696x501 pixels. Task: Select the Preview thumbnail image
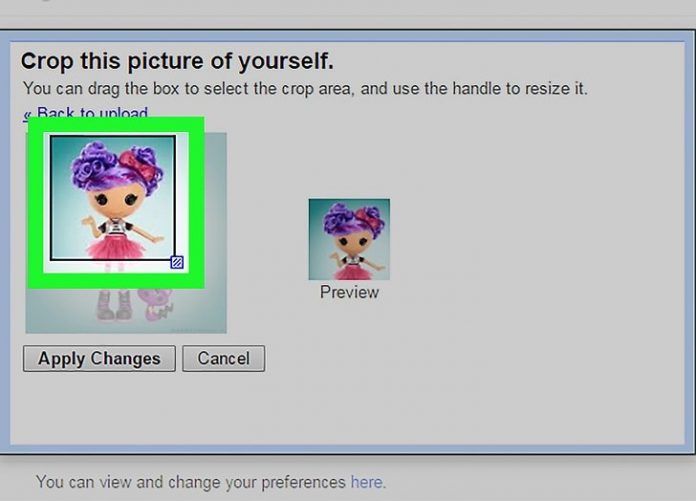point(349,239)
